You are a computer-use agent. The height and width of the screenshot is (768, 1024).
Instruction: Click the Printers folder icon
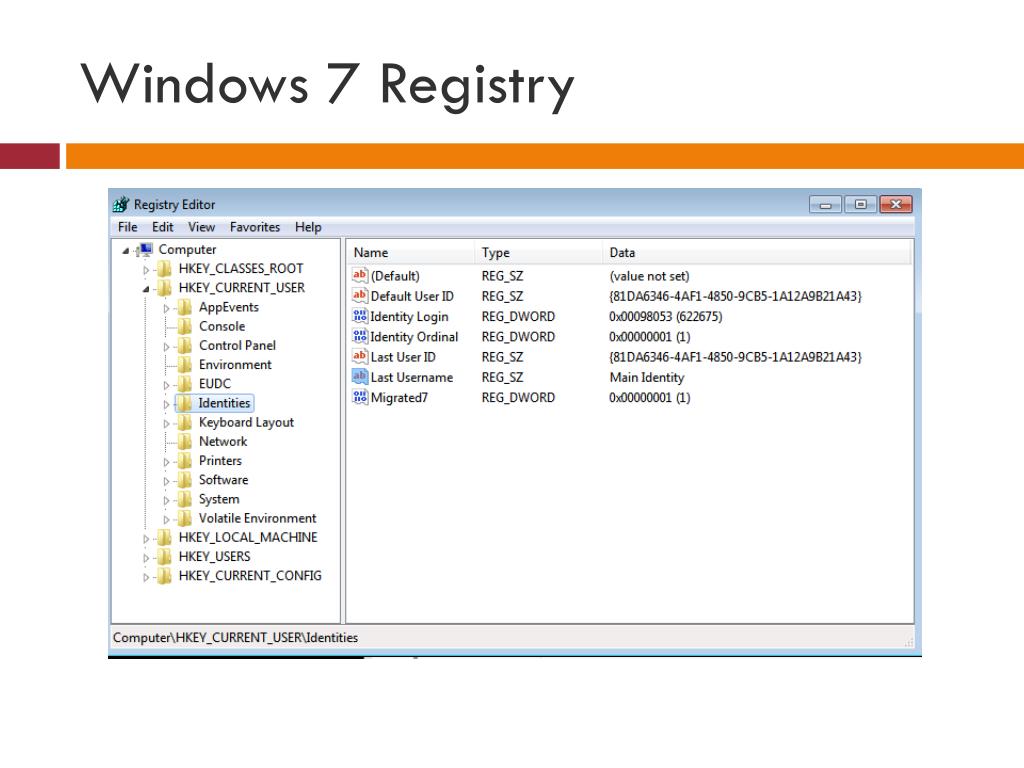coord(185,460)
